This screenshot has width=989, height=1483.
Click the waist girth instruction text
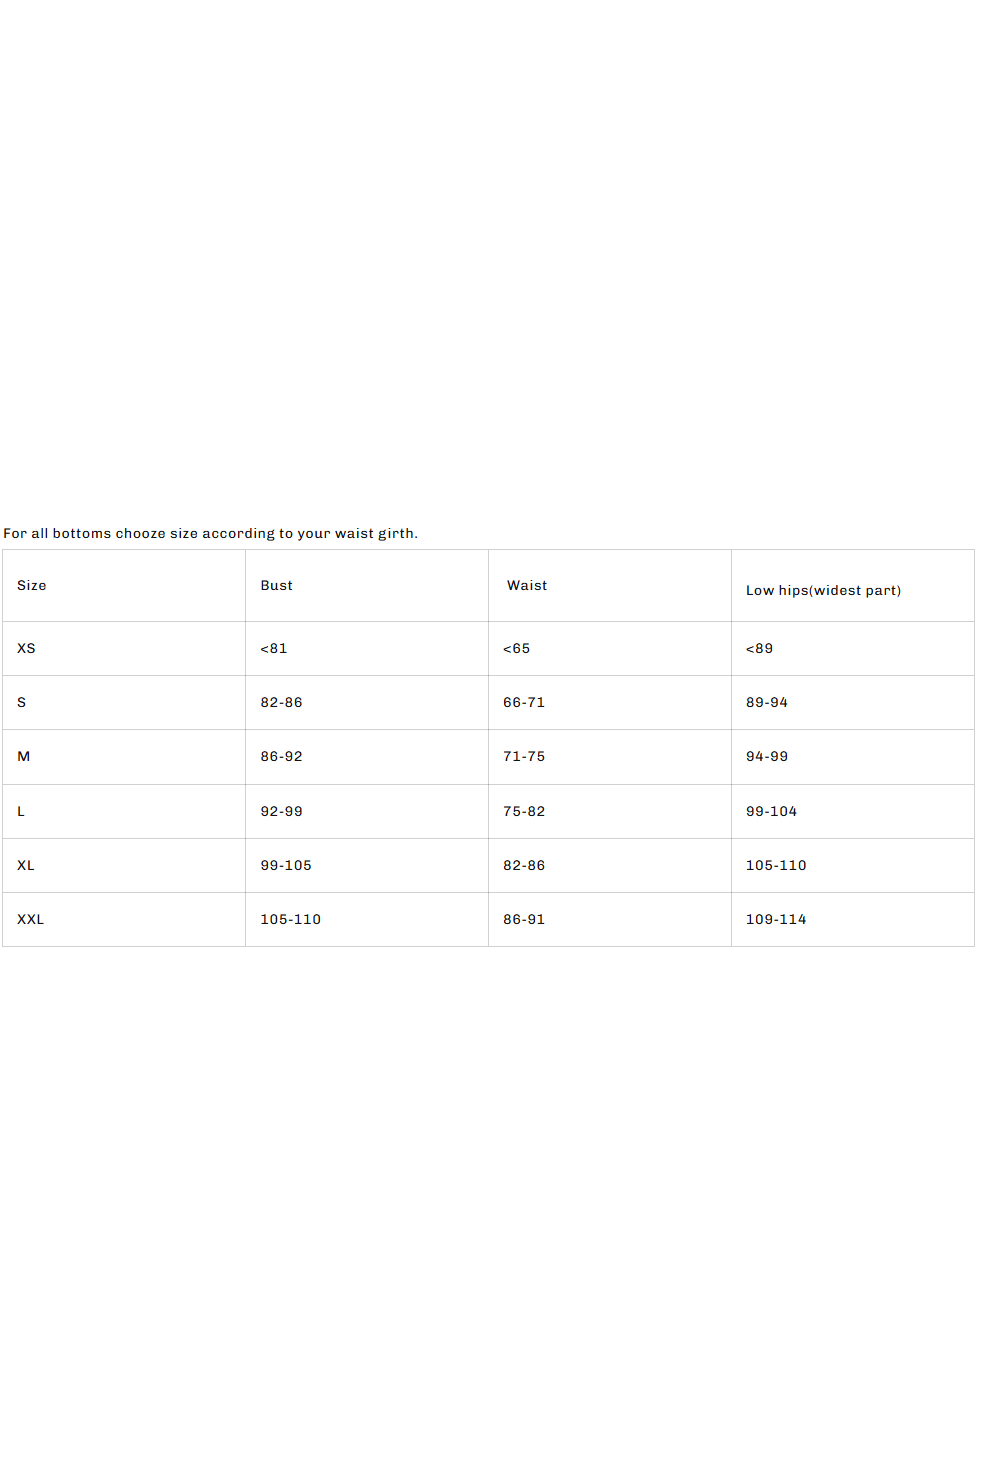pyautogui.click(x=210, y=534)
